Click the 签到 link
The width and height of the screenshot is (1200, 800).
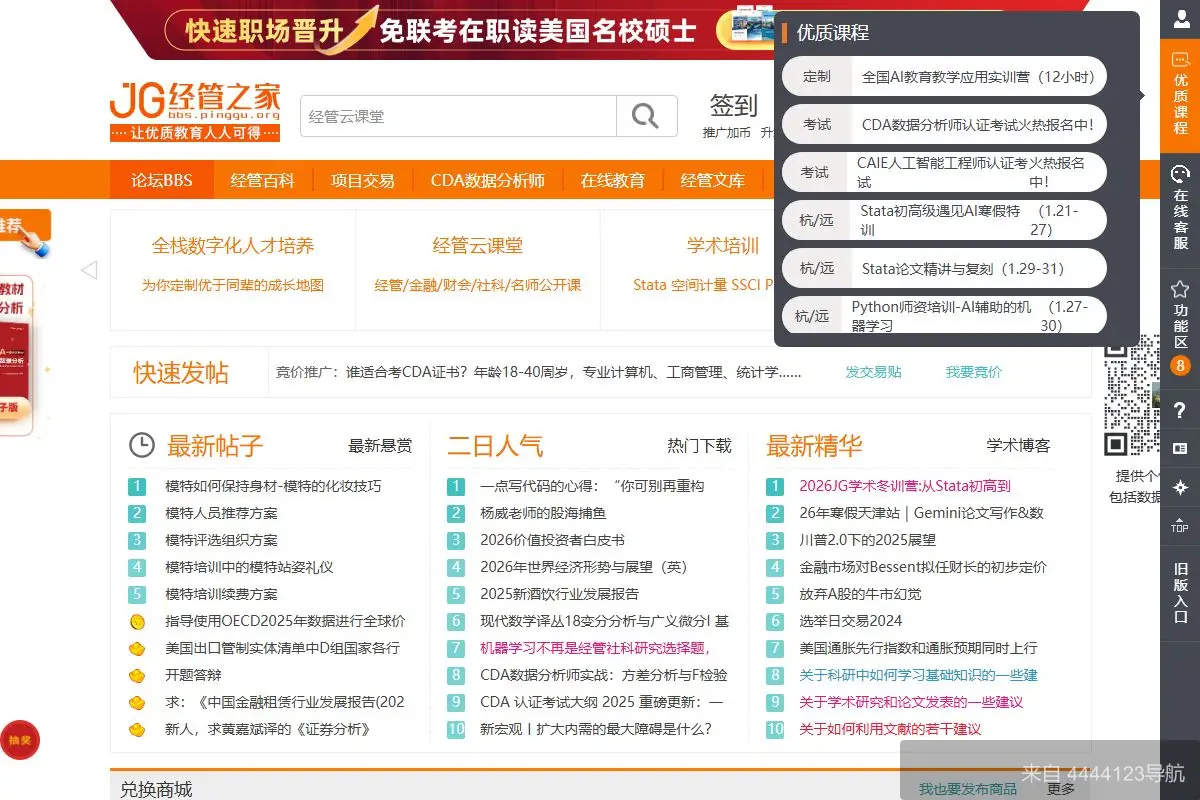(734, 105)
